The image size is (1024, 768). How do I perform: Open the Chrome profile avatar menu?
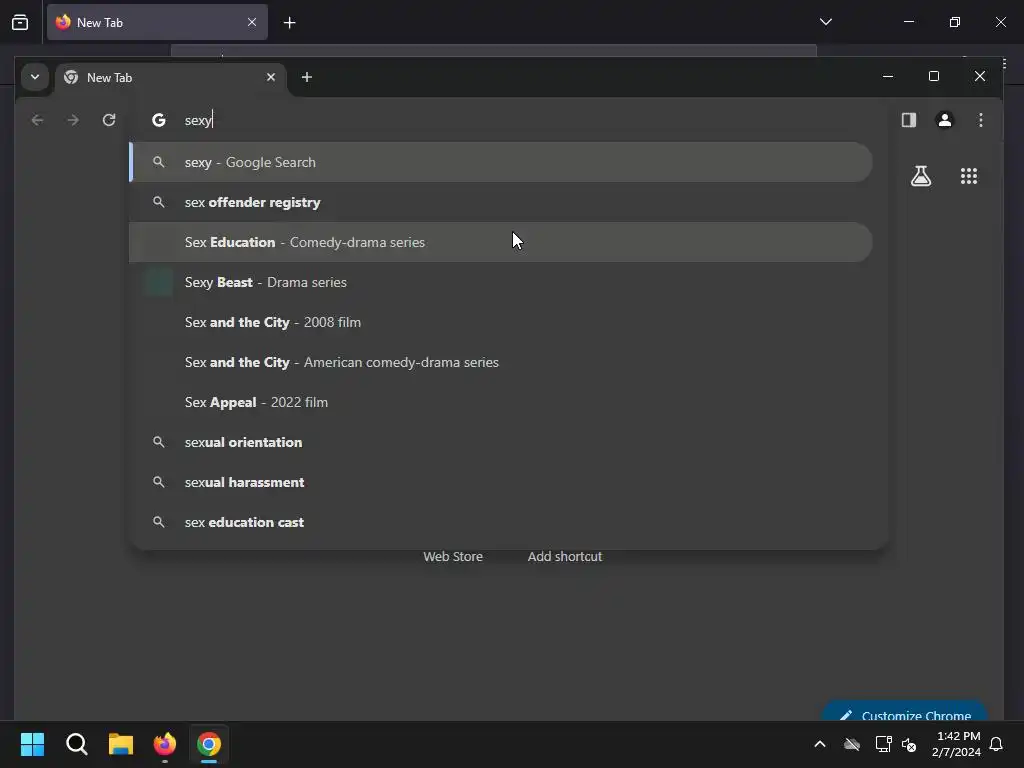click(x=944, y=120)
